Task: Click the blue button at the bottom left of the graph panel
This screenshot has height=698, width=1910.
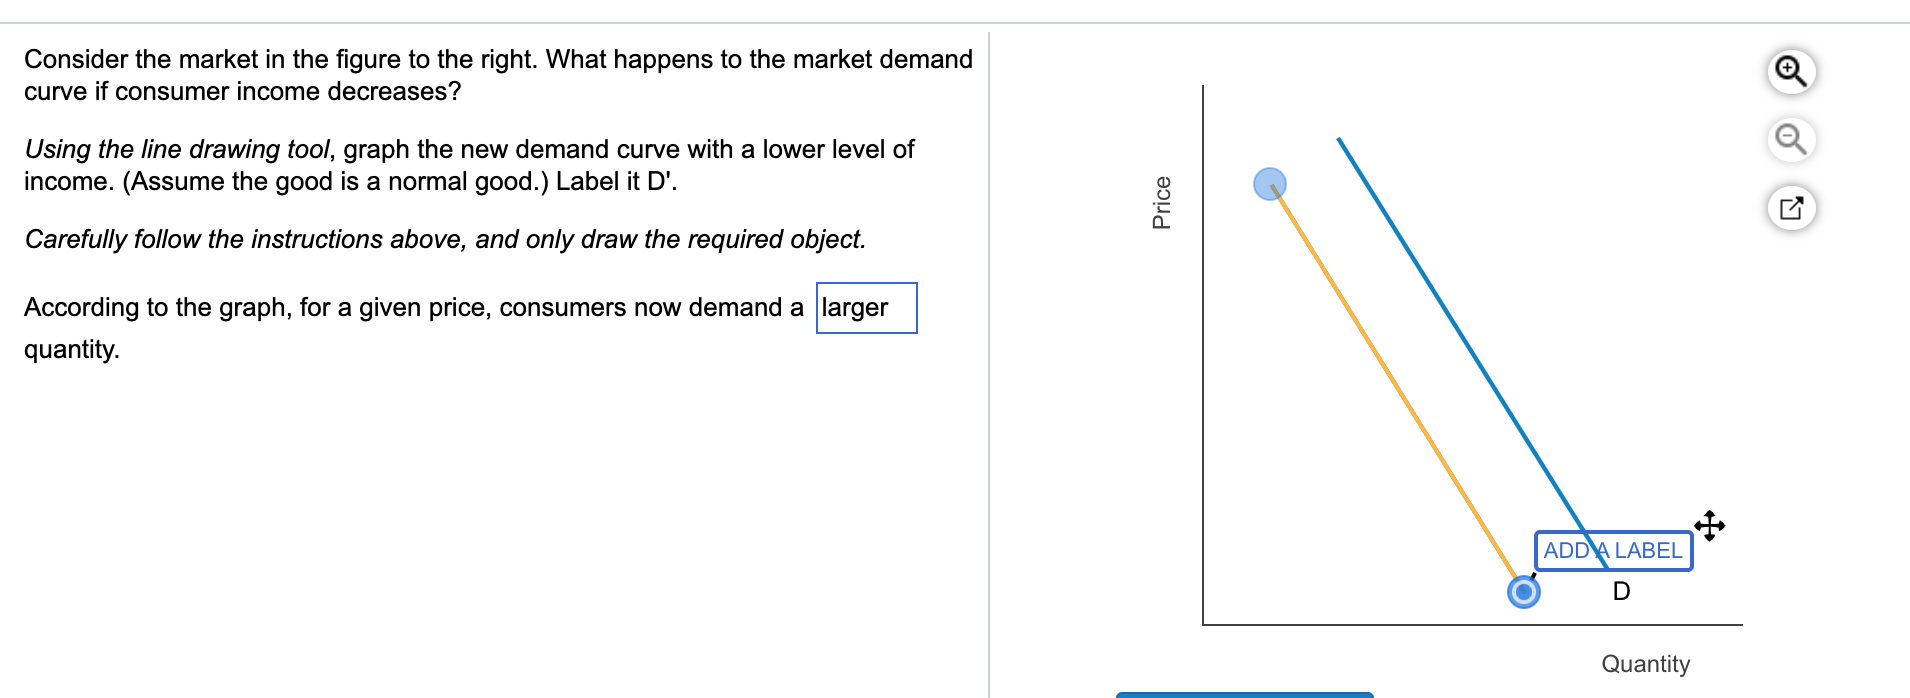Action: point(1244,694)
